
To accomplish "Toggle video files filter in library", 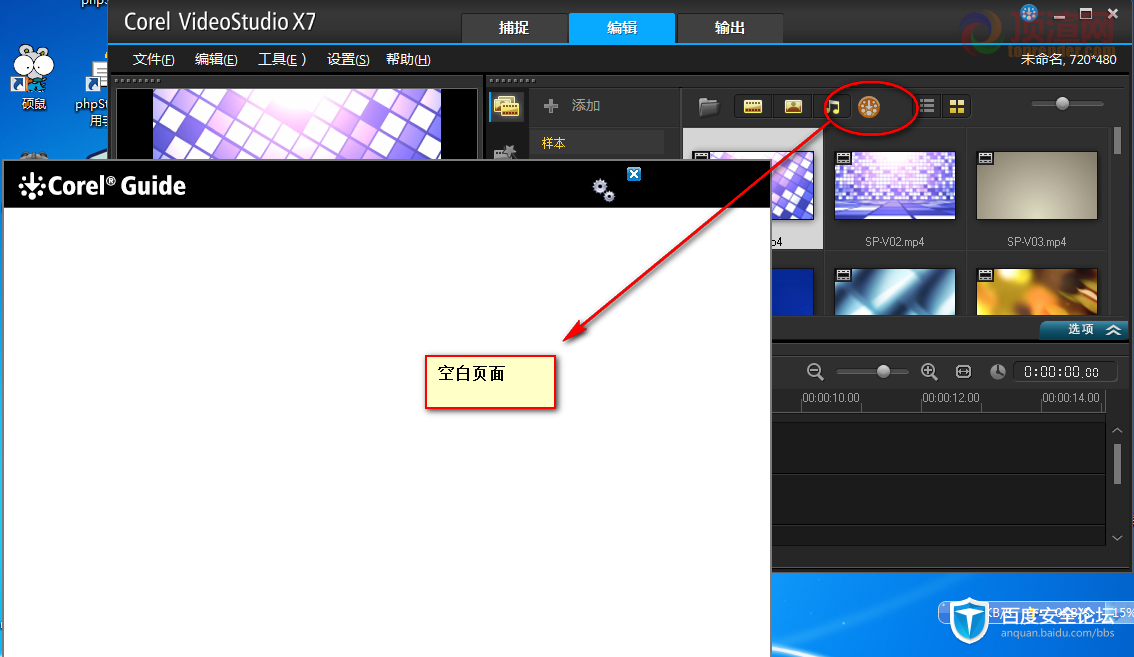I will 753,107.
